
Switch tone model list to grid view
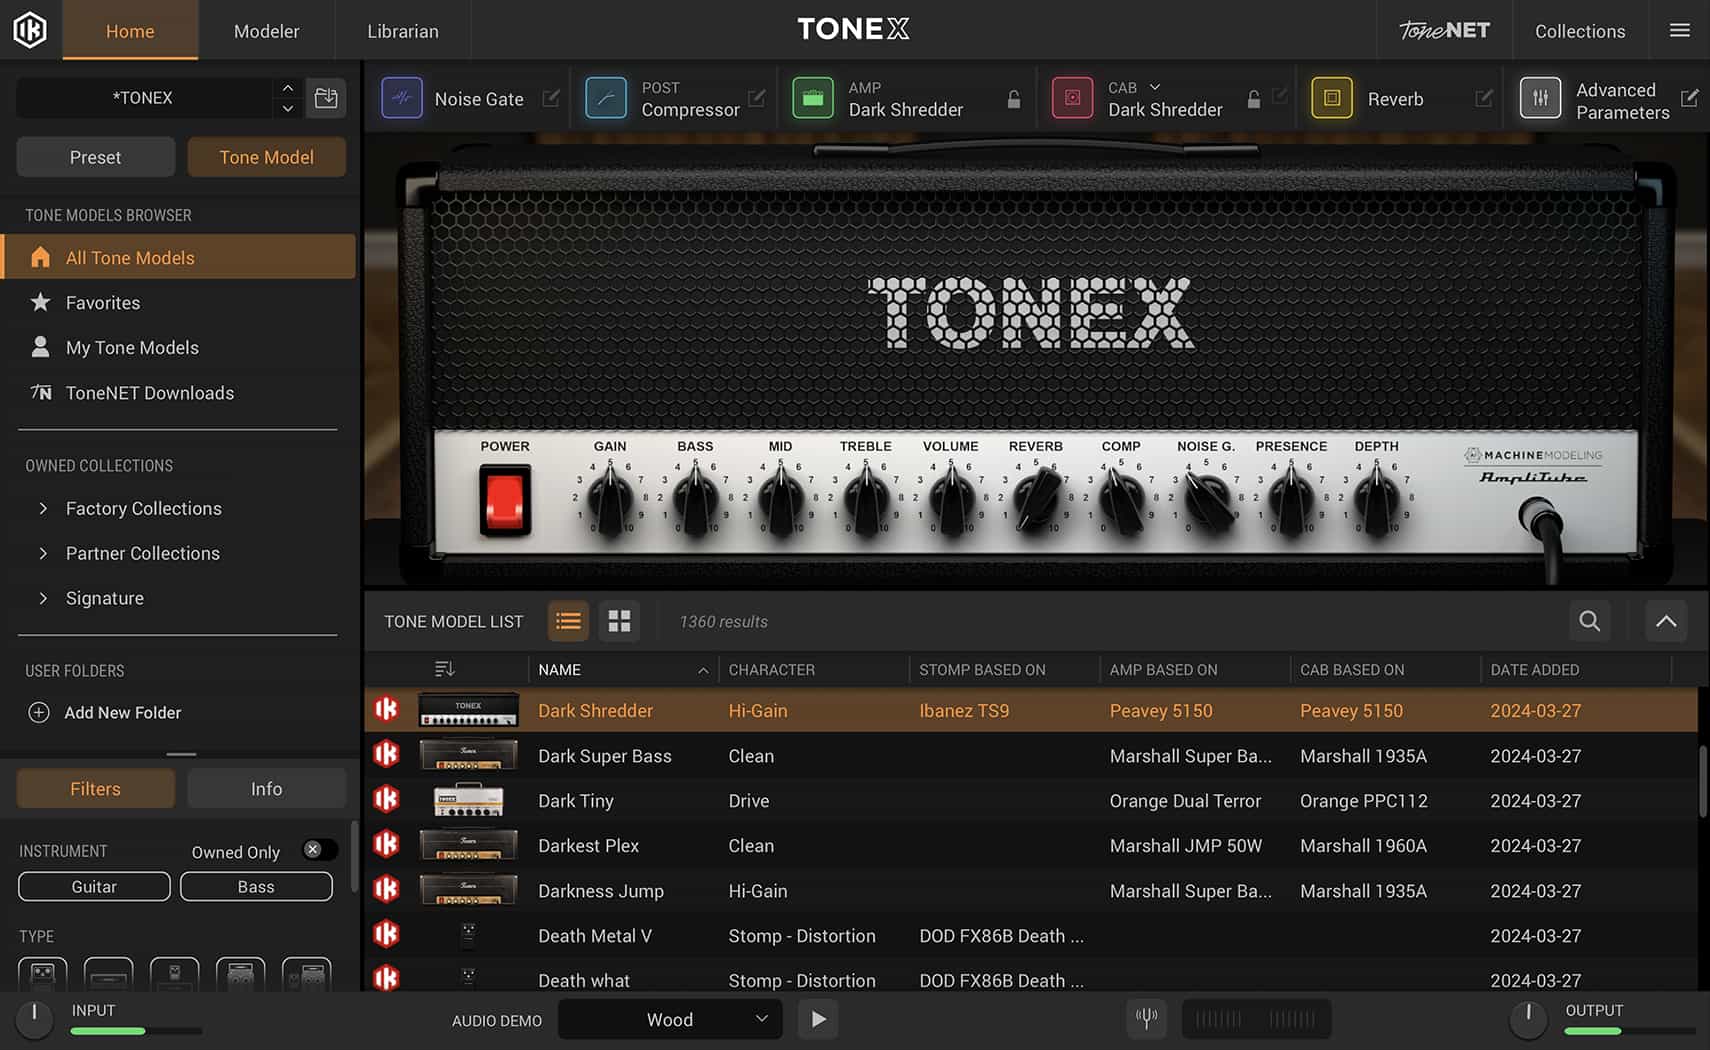tap(619, 621)
